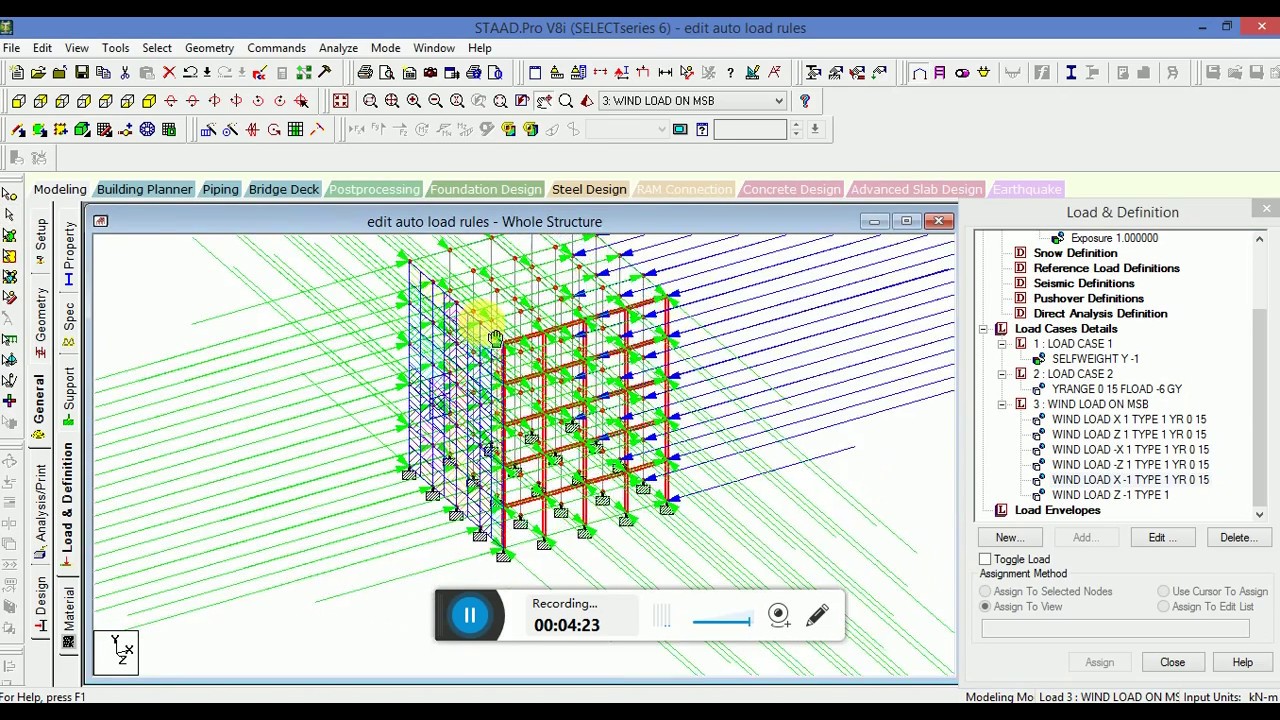
Task: Save the model using the floppy disk icon
Action: (82, 72)
